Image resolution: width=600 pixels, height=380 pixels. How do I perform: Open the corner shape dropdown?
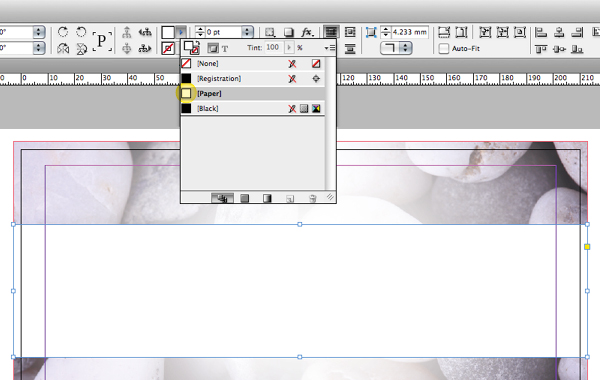(x=396, y=48)
